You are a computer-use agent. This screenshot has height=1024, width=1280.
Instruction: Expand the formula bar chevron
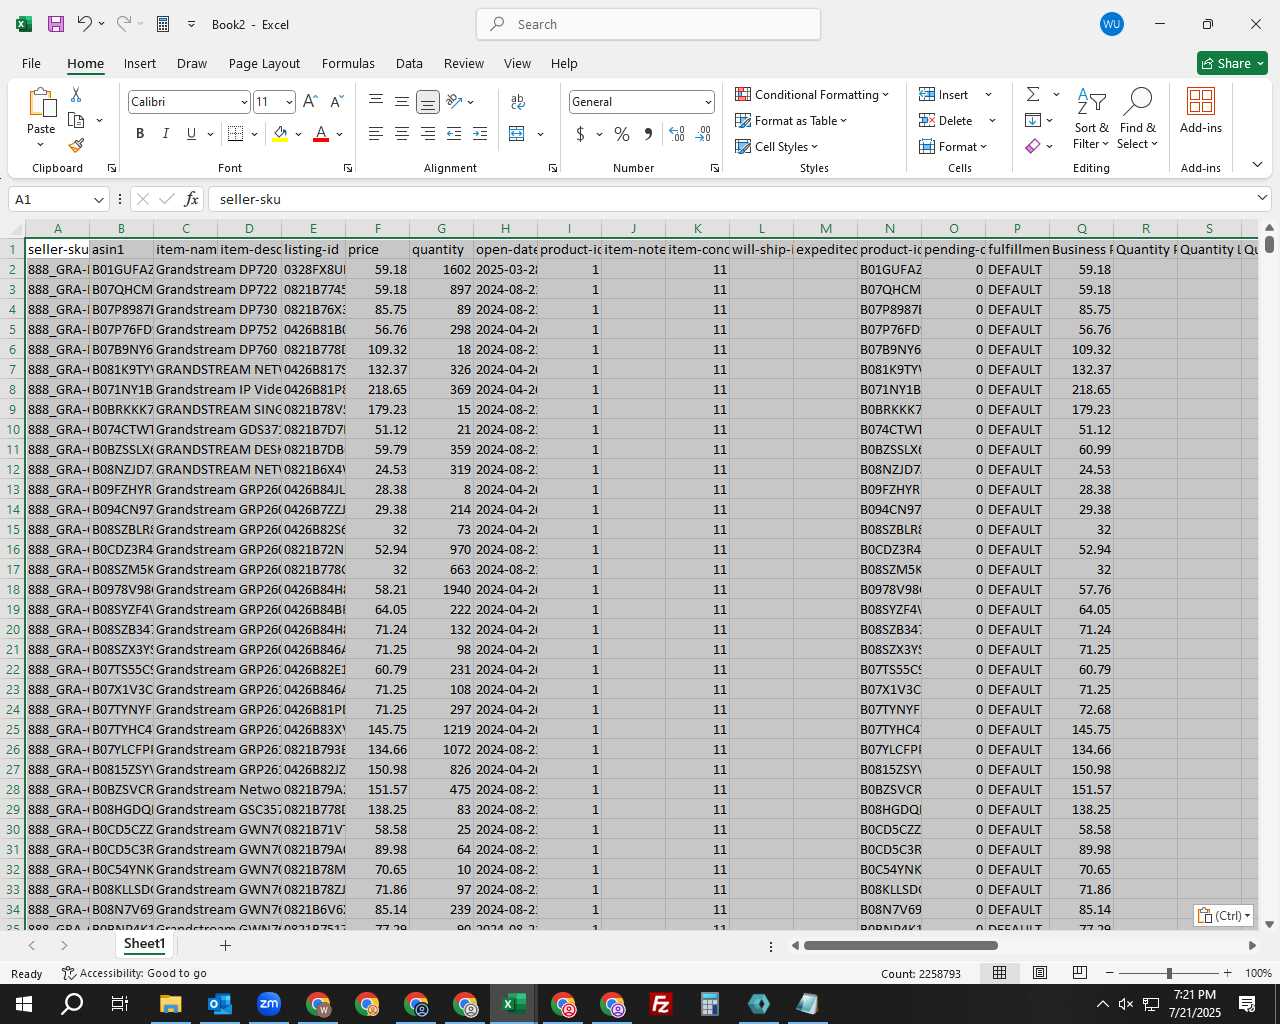(1262, 198)
